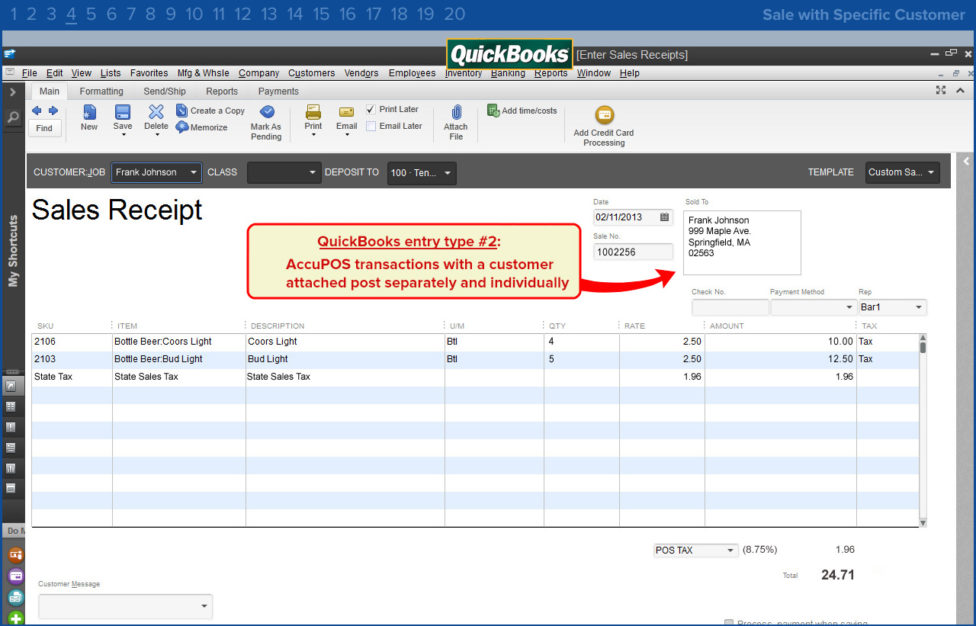Open the File menu
Viewport: 976px width, 626px height.
pyautogui.click(x=29, y=73)
